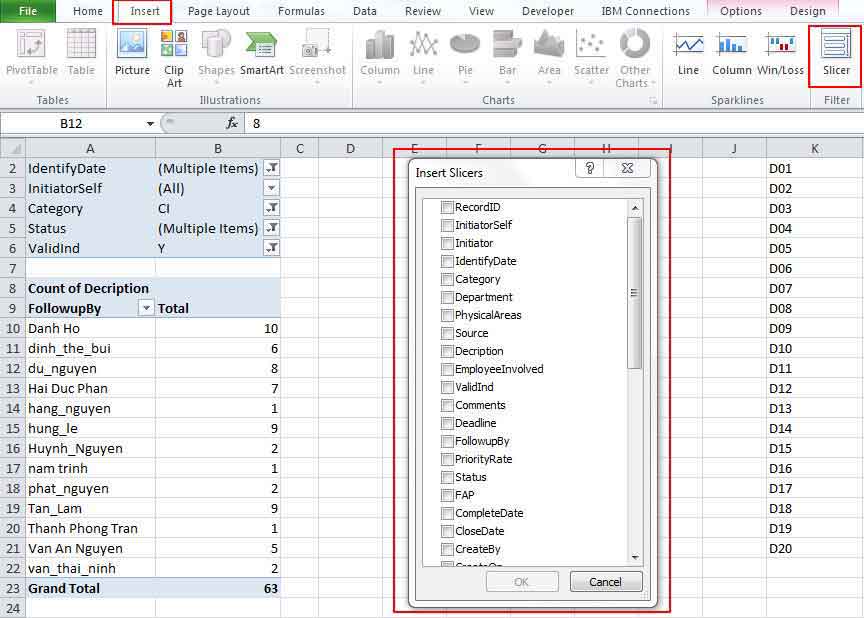
Task: Insert a Line sparkline
Action: [688, 54]
